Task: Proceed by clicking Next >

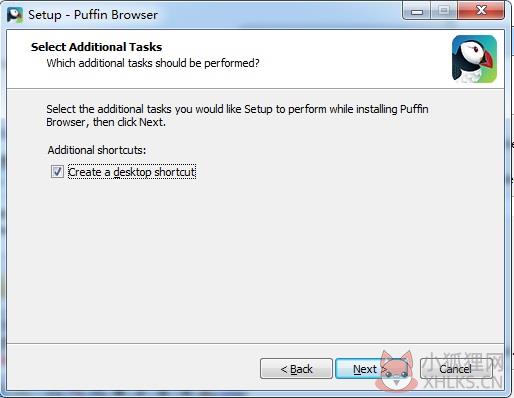Action: [369, 369]
